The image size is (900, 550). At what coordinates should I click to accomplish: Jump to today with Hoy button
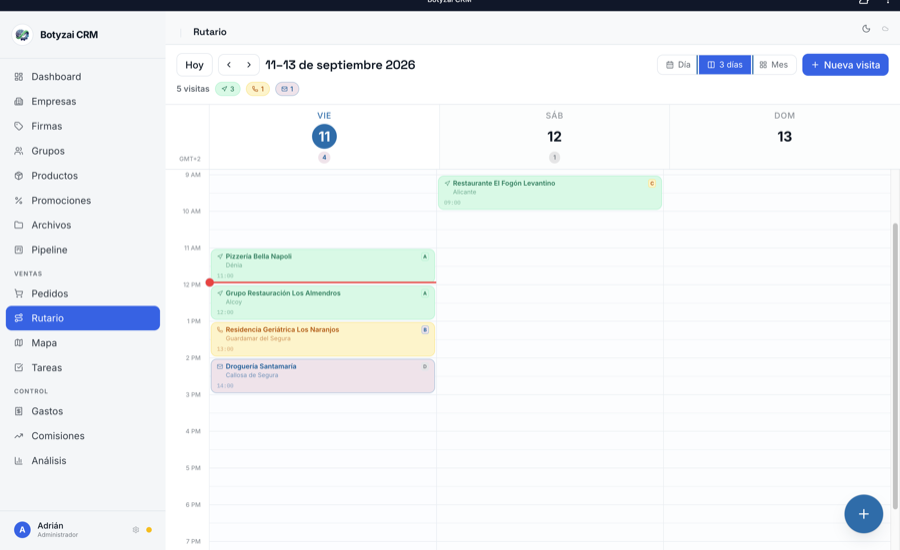194,65
